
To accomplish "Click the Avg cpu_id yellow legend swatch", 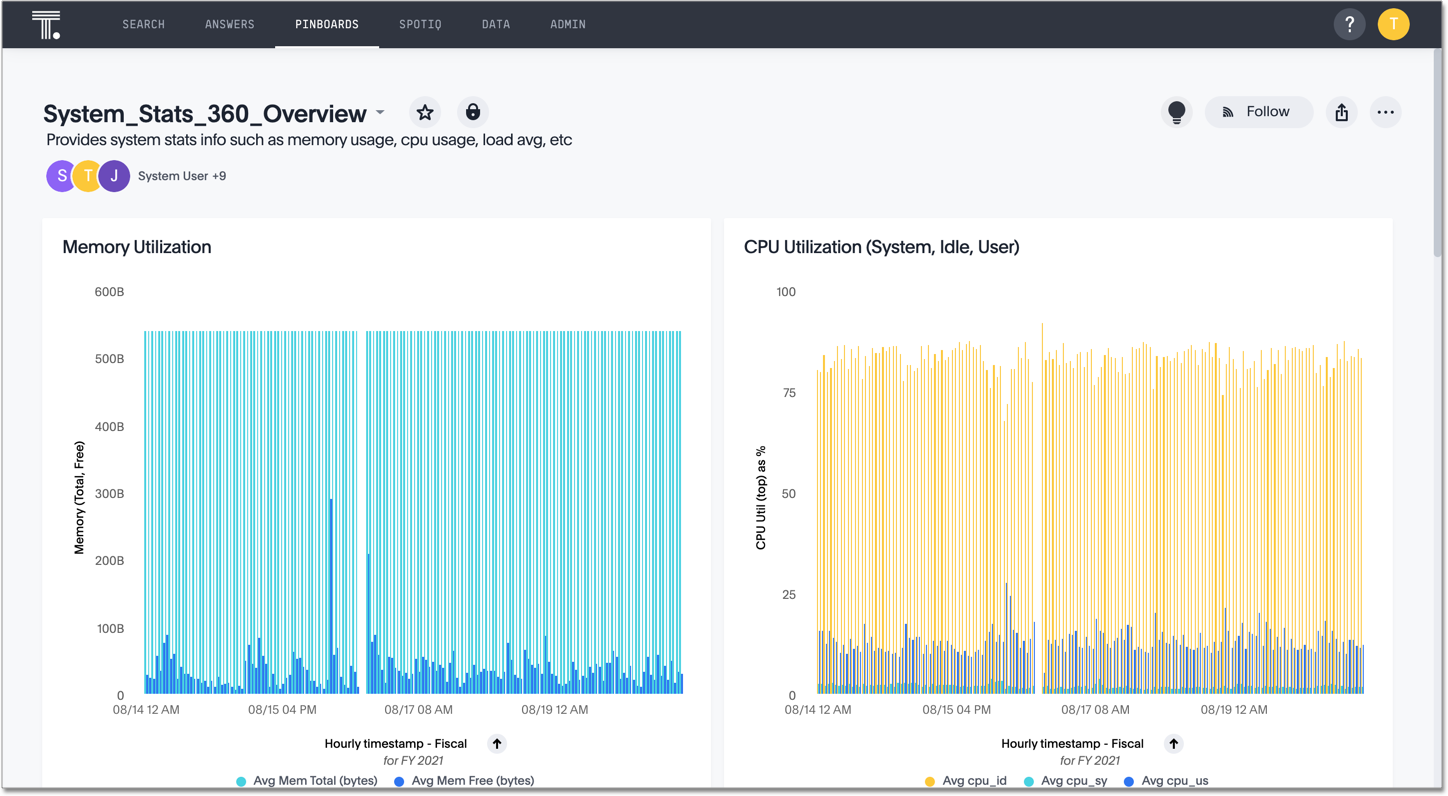I will [930, 781].
